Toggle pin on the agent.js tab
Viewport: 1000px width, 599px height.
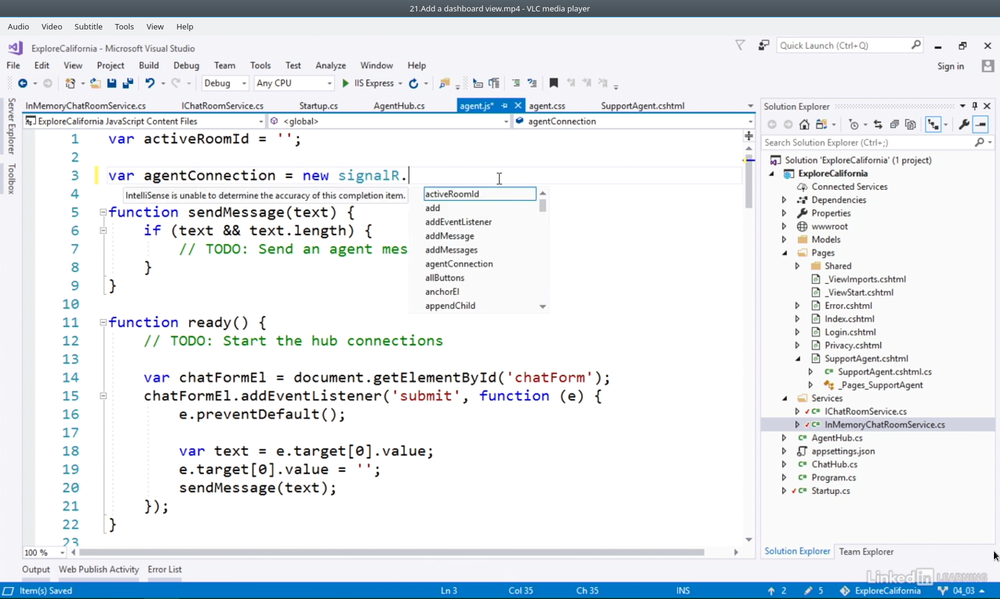[x=505, y=106]
